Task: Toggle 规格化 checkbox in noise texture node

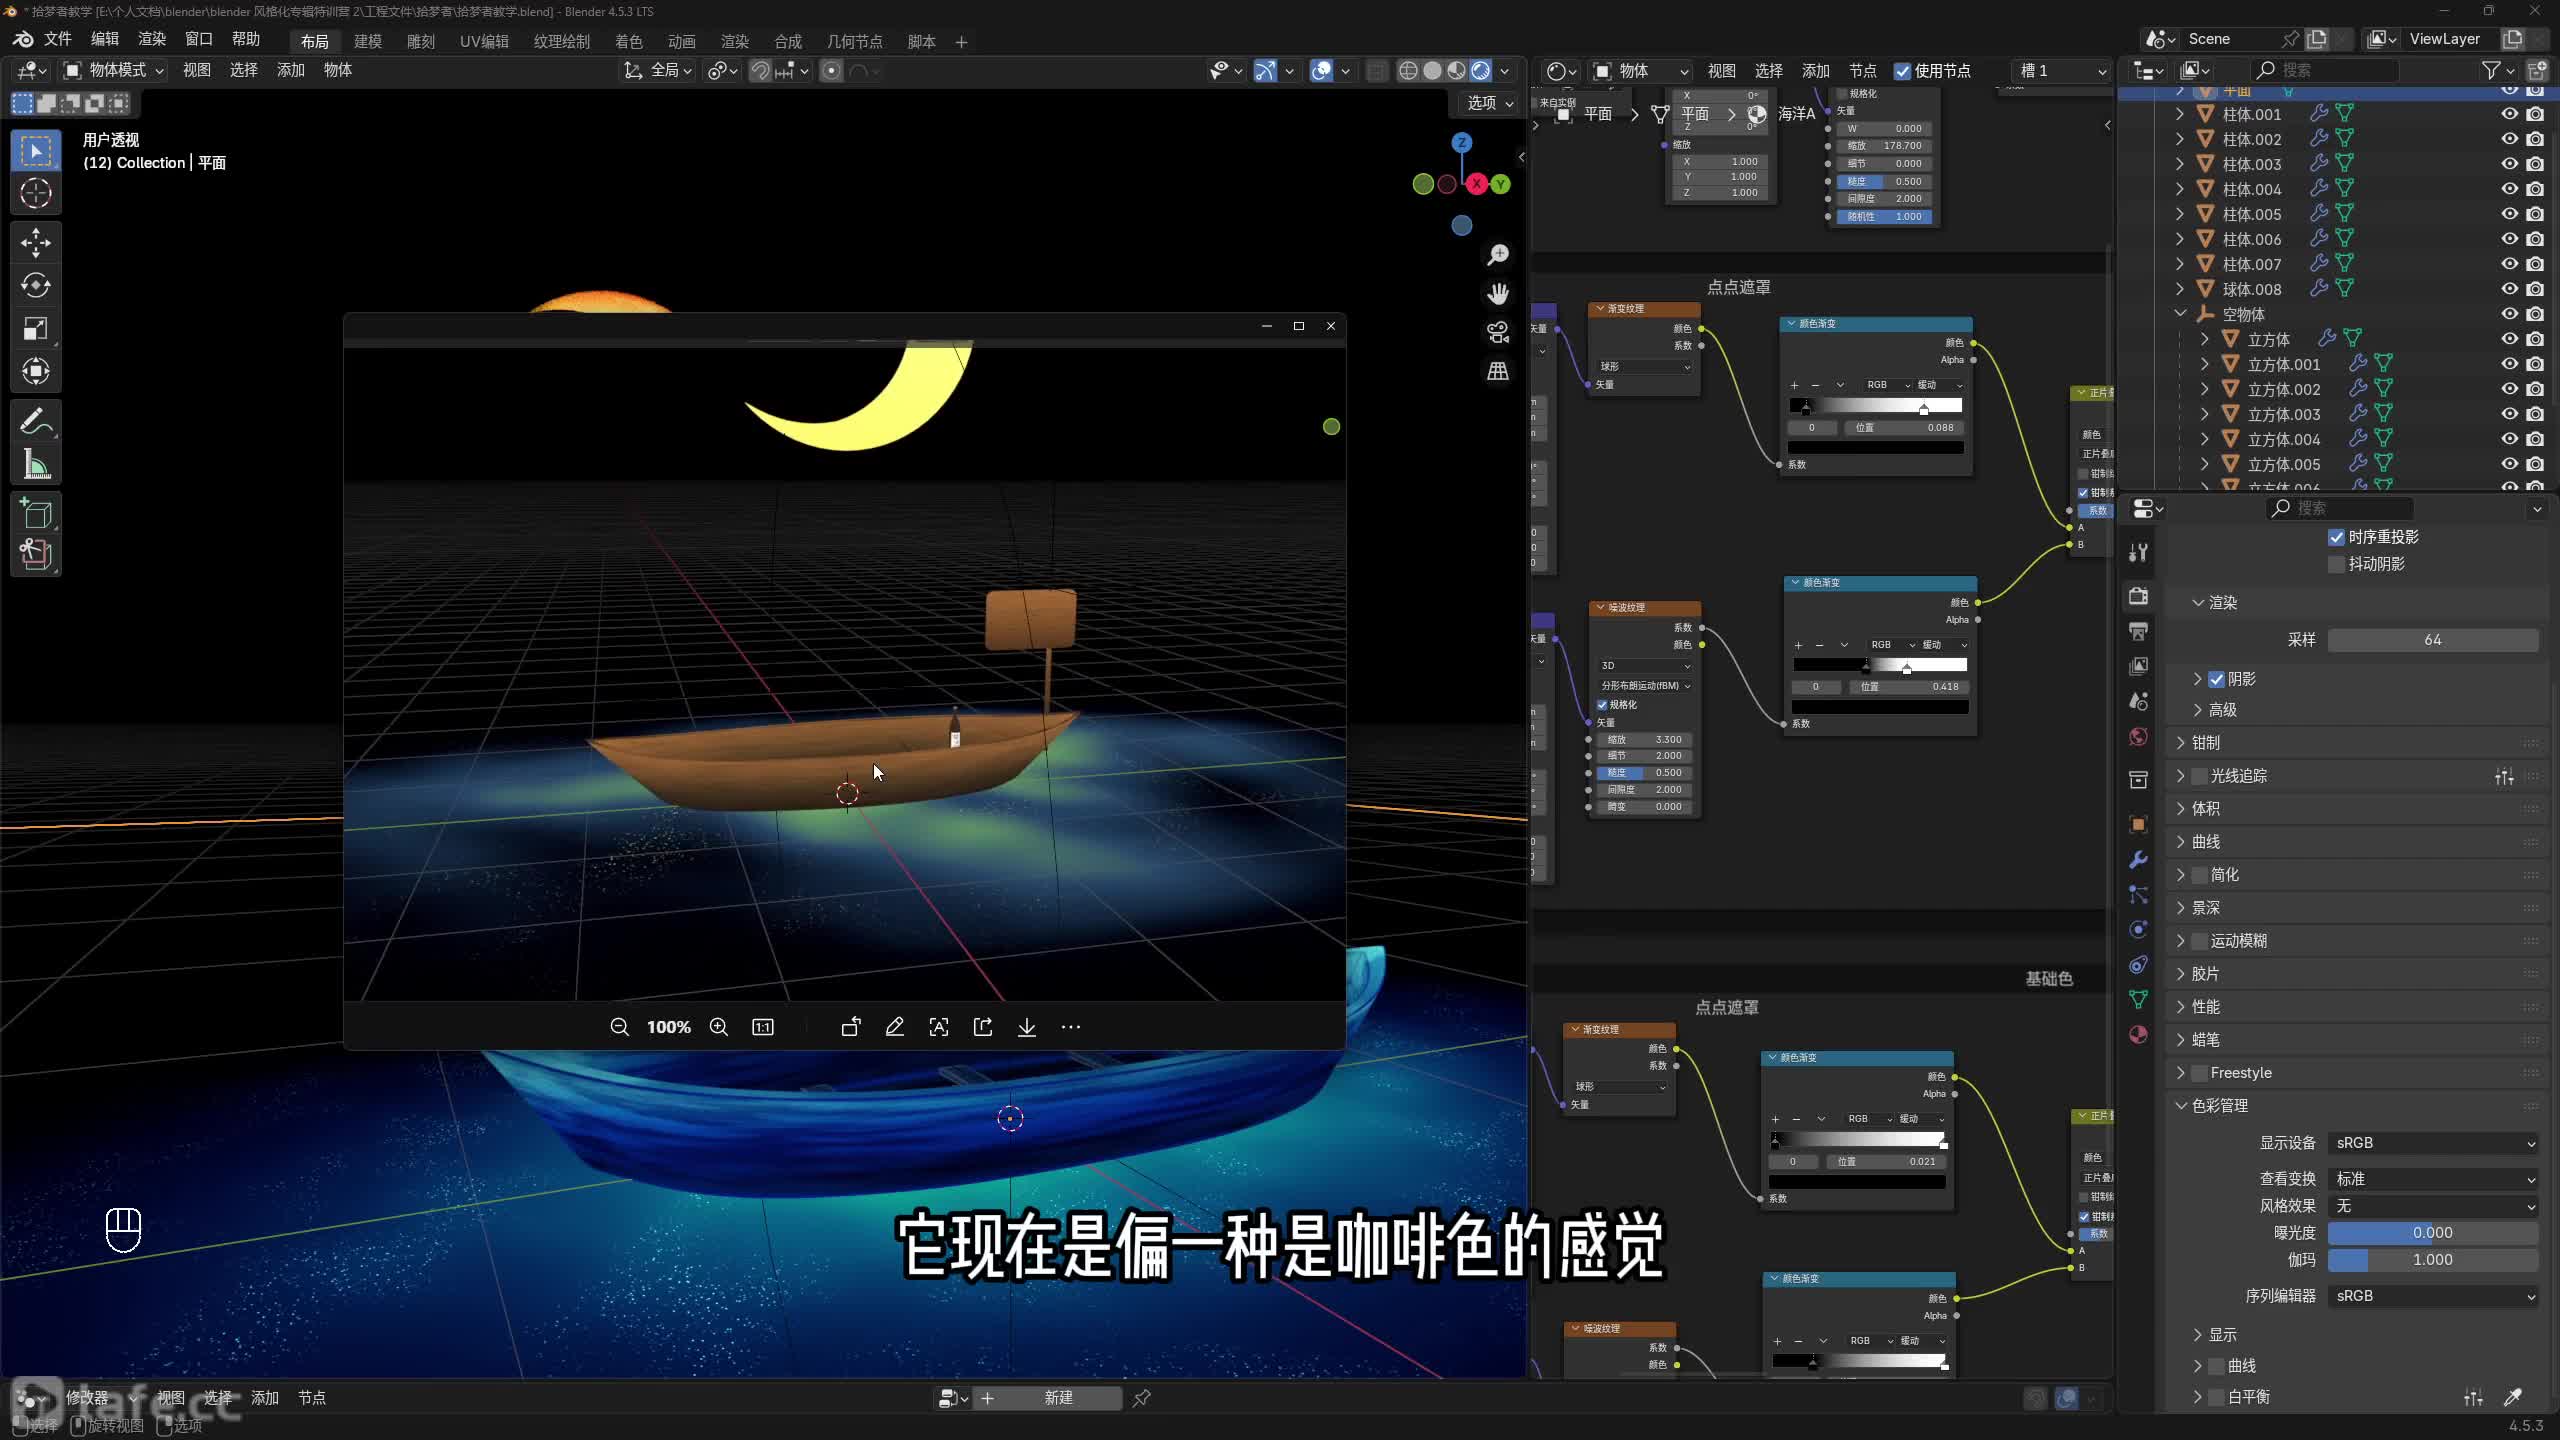Action: 1602,705
